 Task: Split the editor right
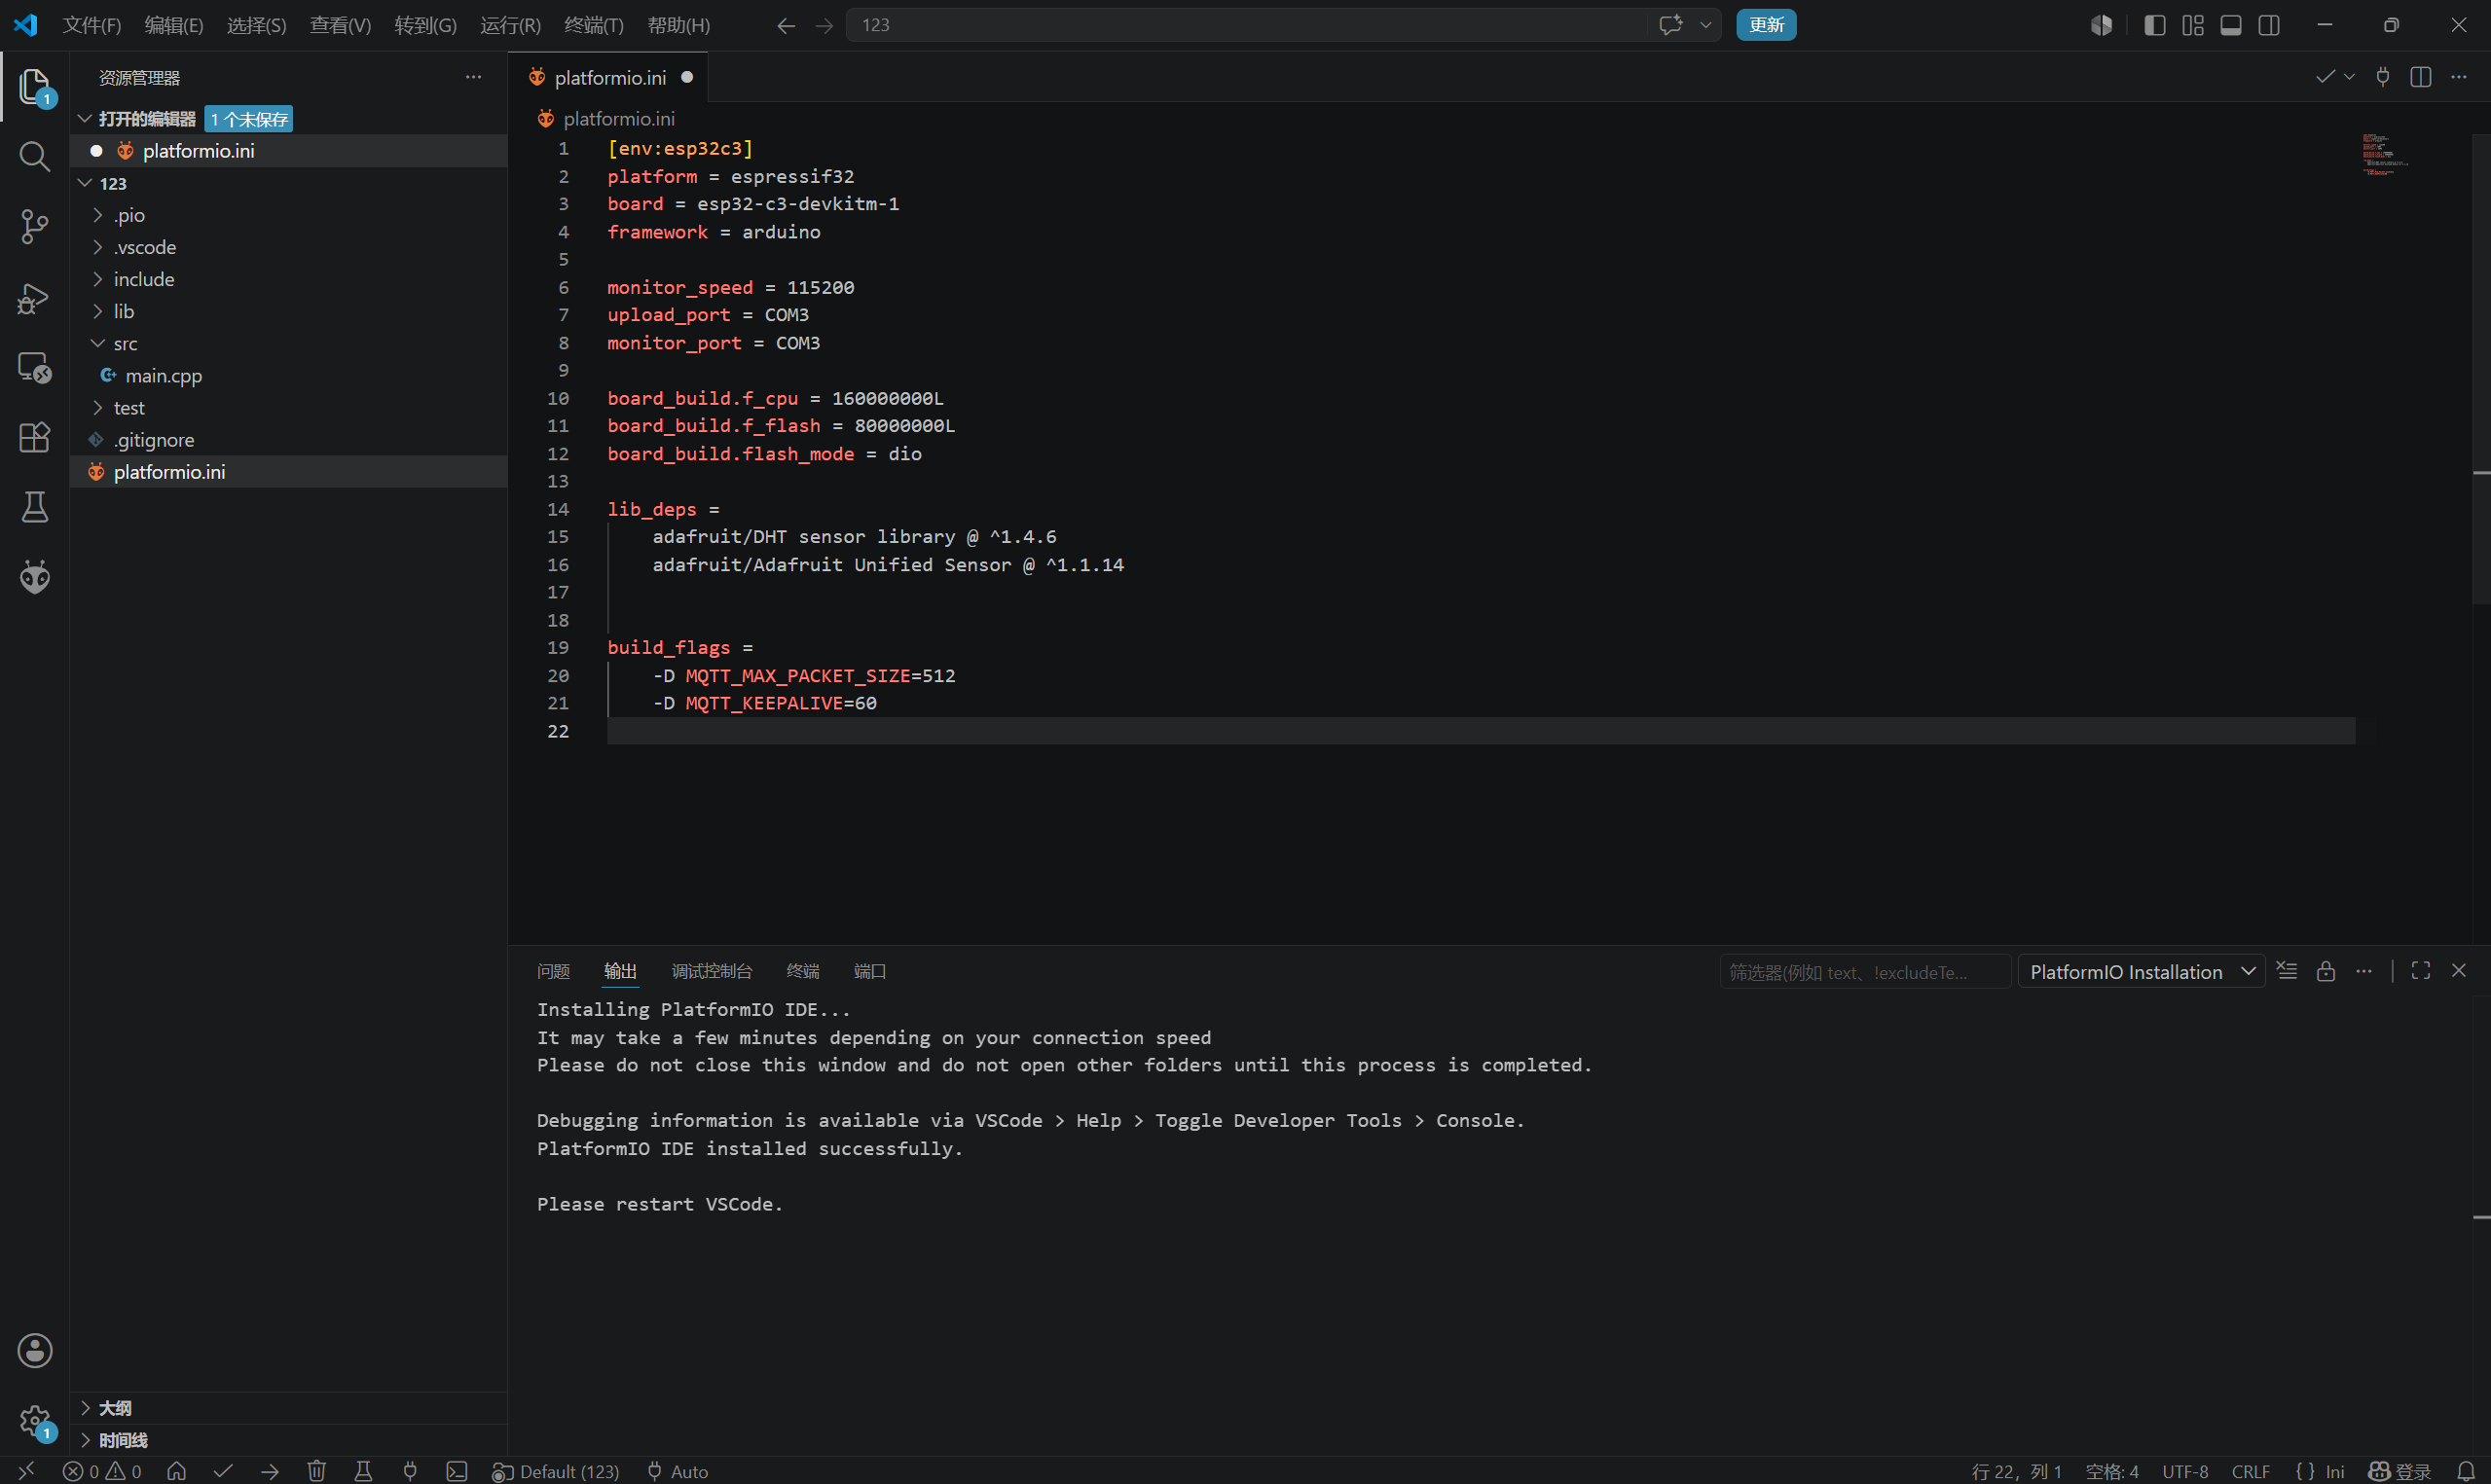click(2421, 77)
